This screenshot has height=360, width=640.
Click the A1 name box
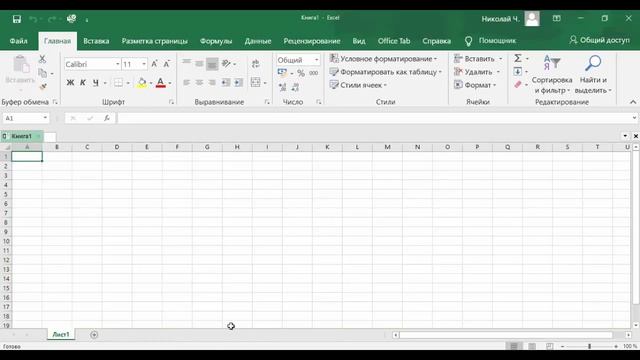coord(25,118)
